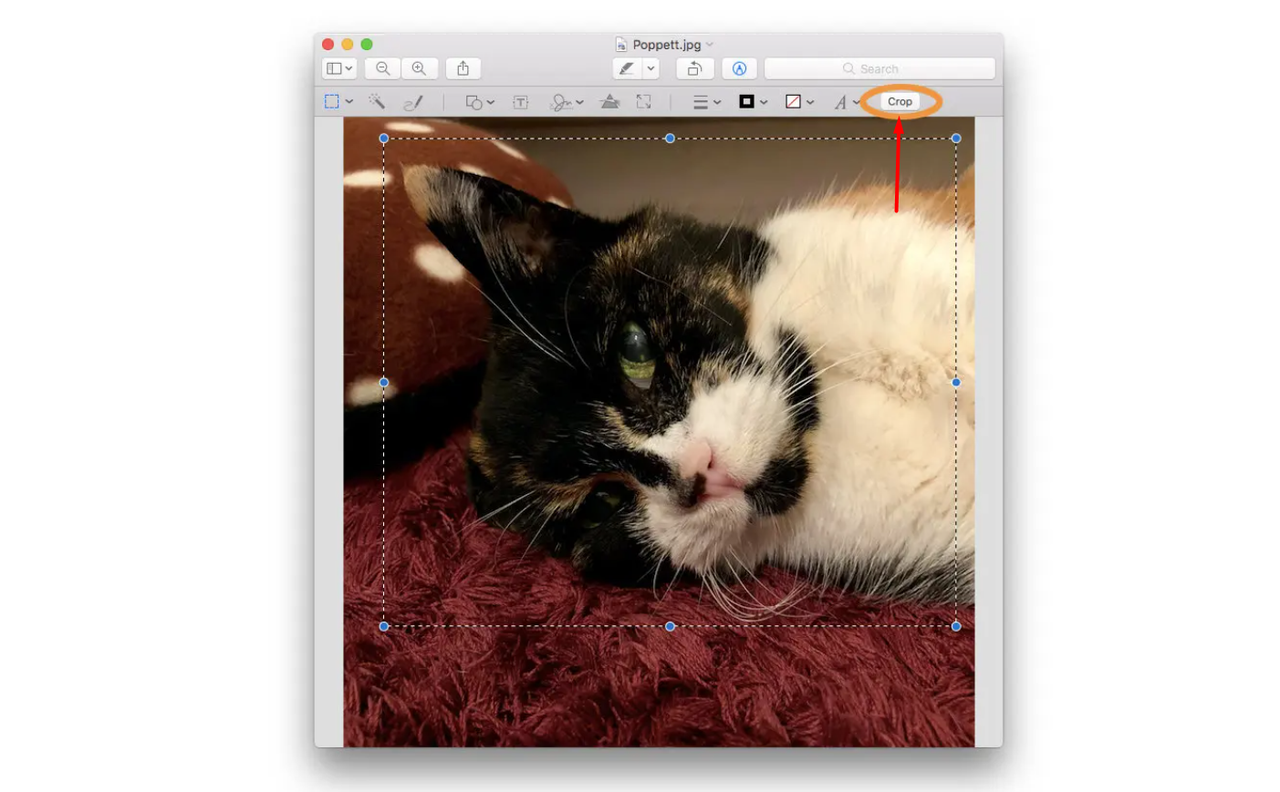The image size is (1280, 792).
Task: Click the bottom-left selection handle
Action: (x=384, y=626)
